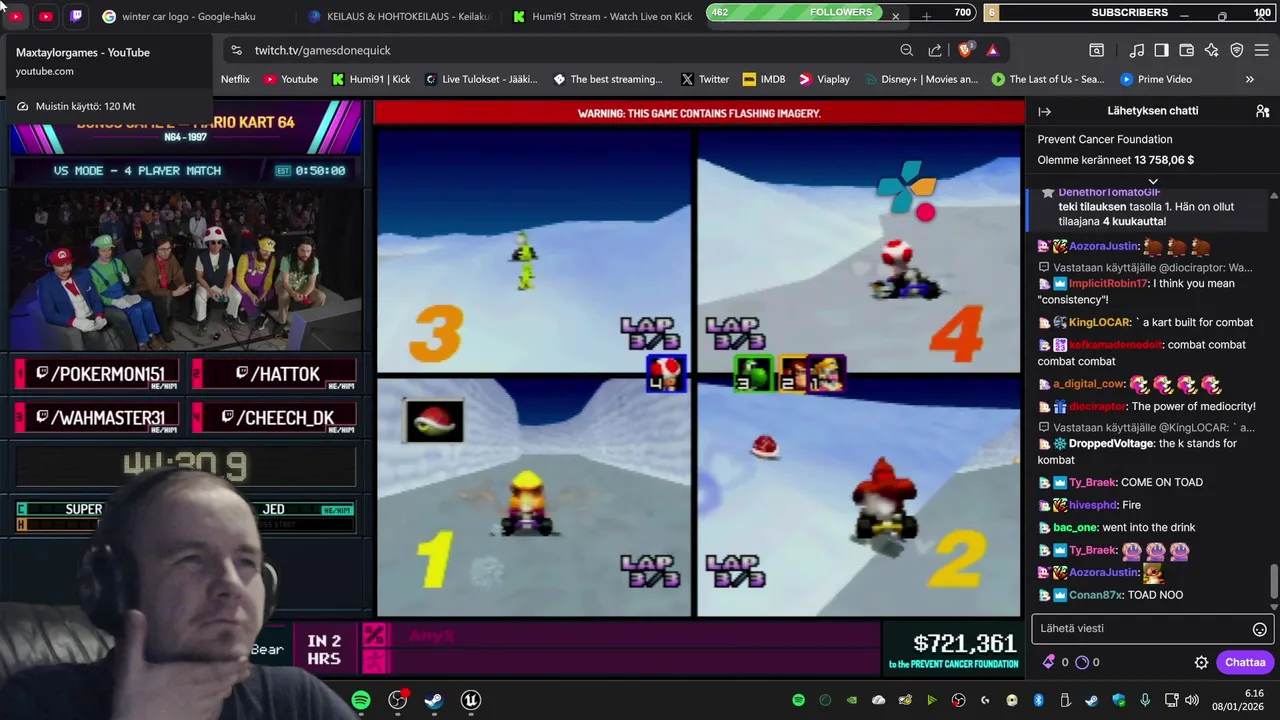This screenshot has width=1280, height=720.
Task: Open The best streaming bookmark
Action: click(608, 79)
